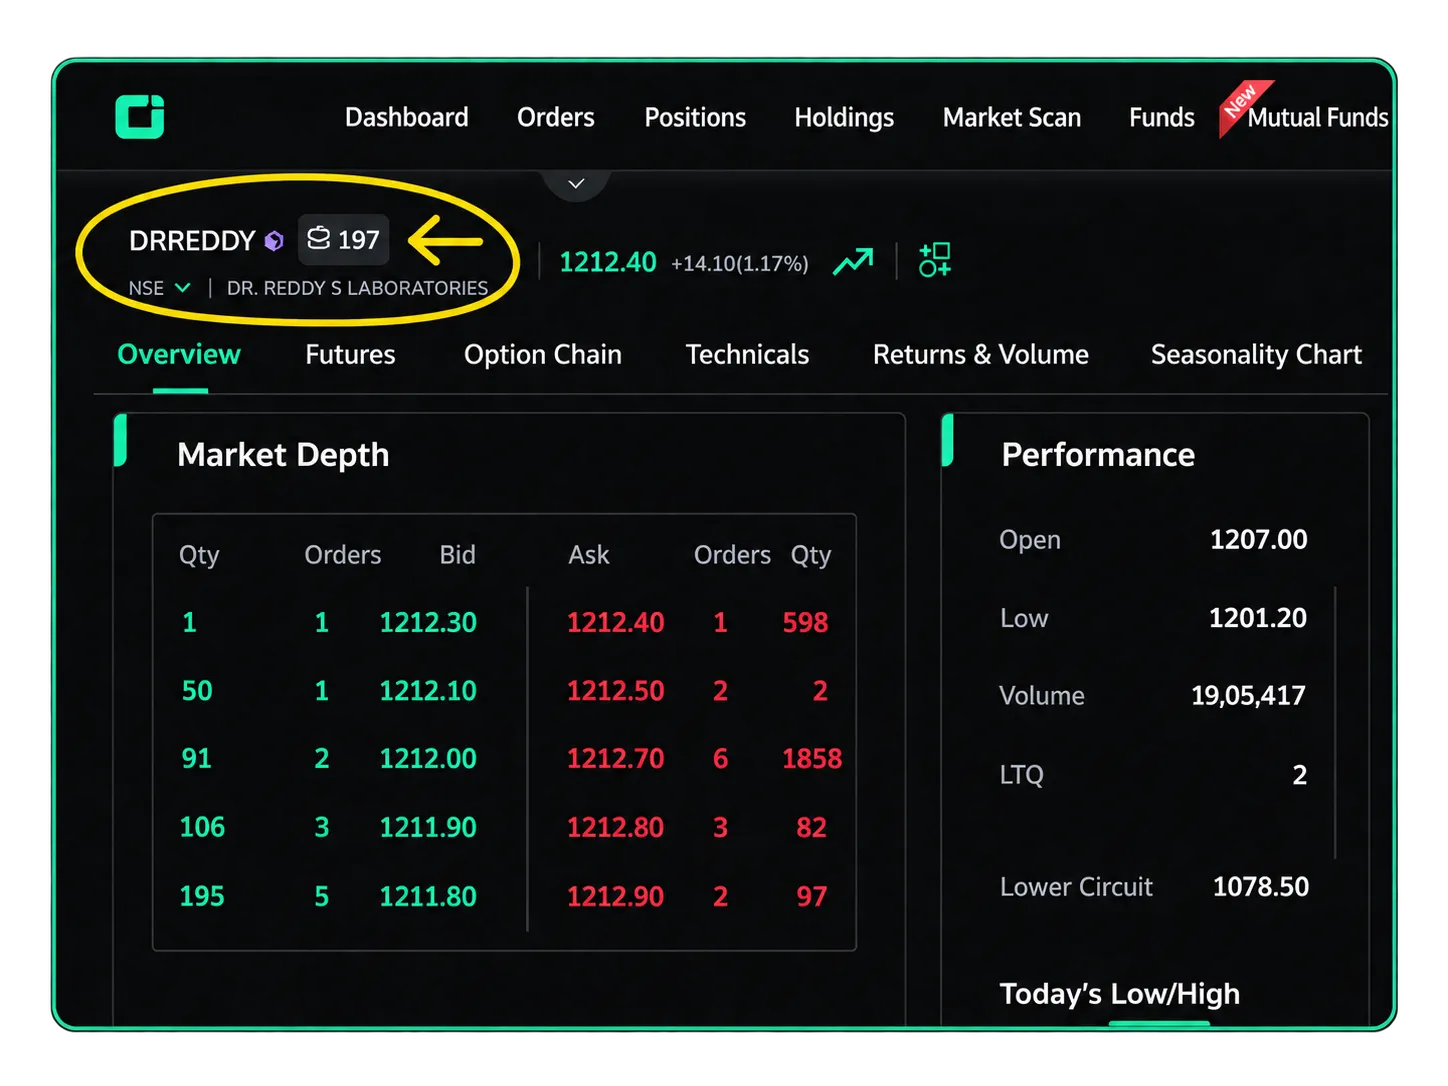This screenshot has height=1086, width=1448.
Task: Click bid price 1212.00
Action: pos(428,759)
